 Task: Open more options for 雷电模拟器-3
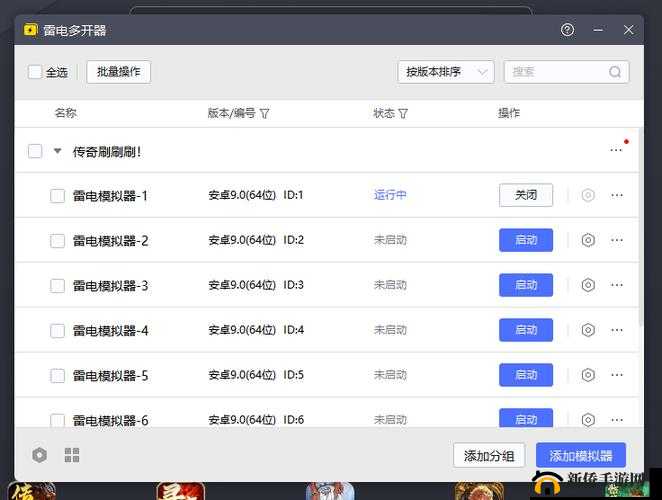(617, 285)
